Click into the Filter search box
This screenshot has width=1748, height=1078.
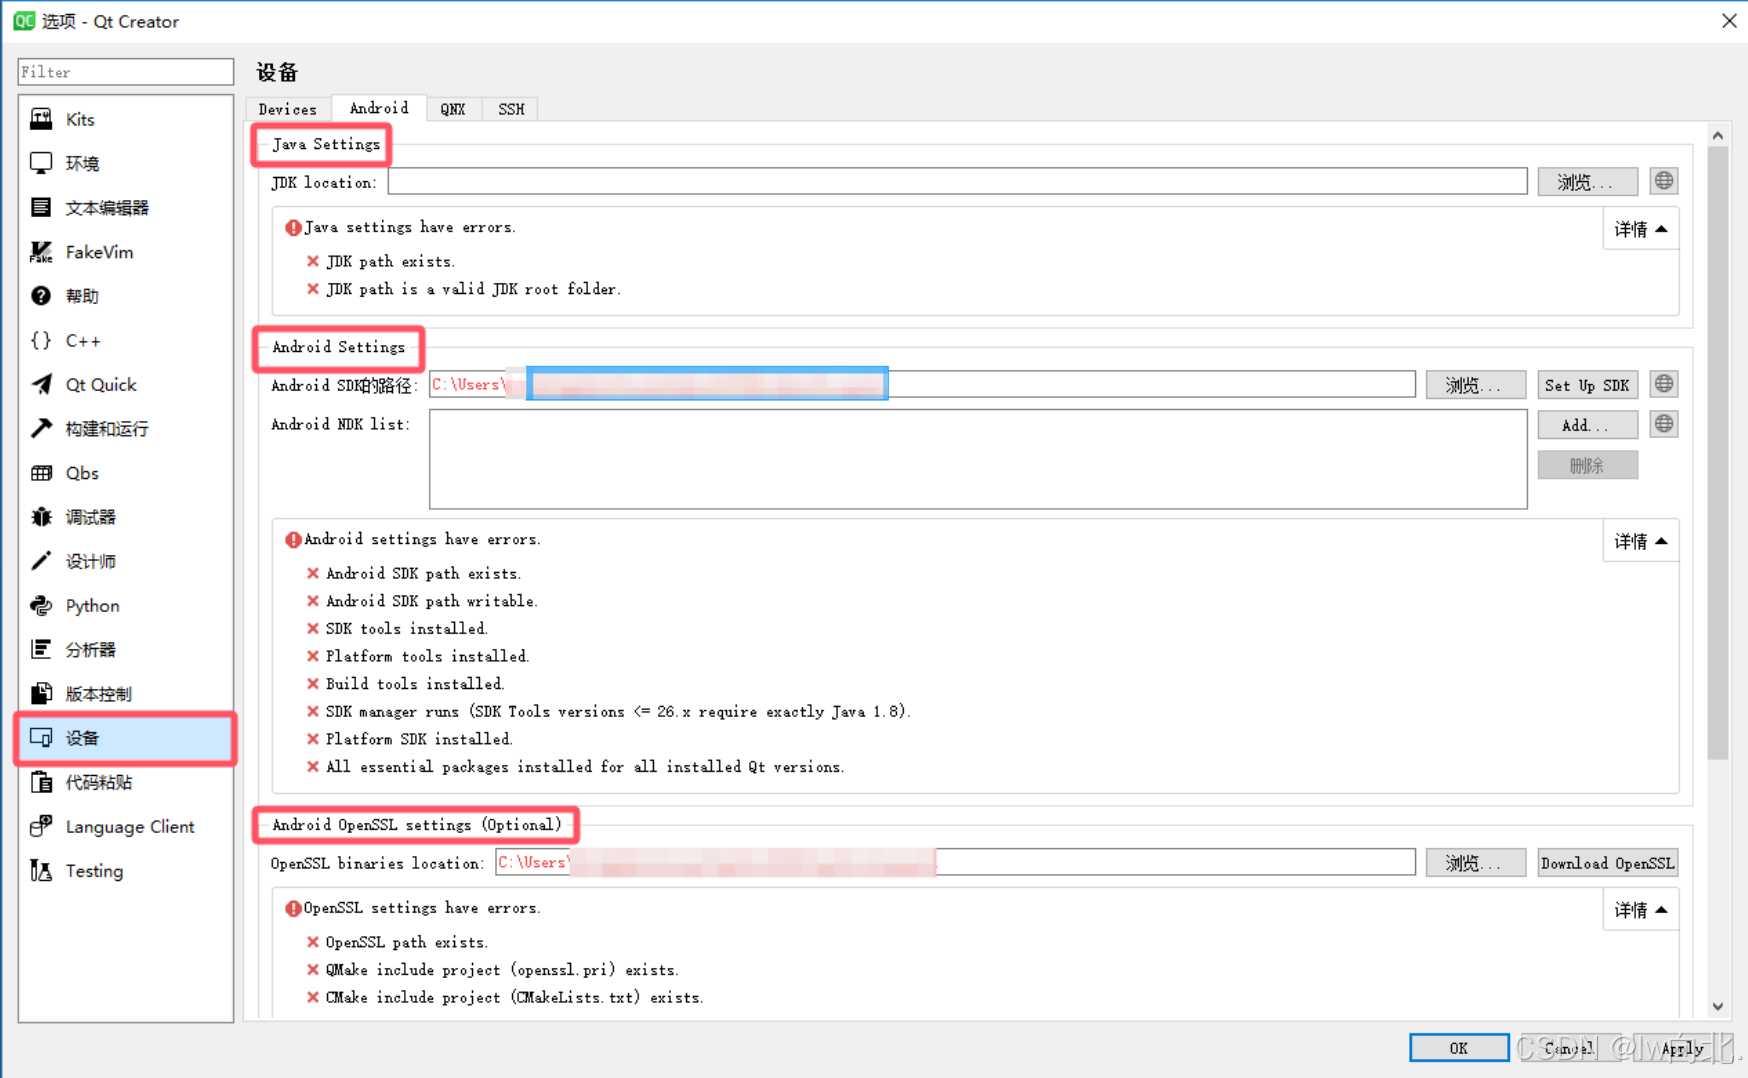(x=125, y=72)
